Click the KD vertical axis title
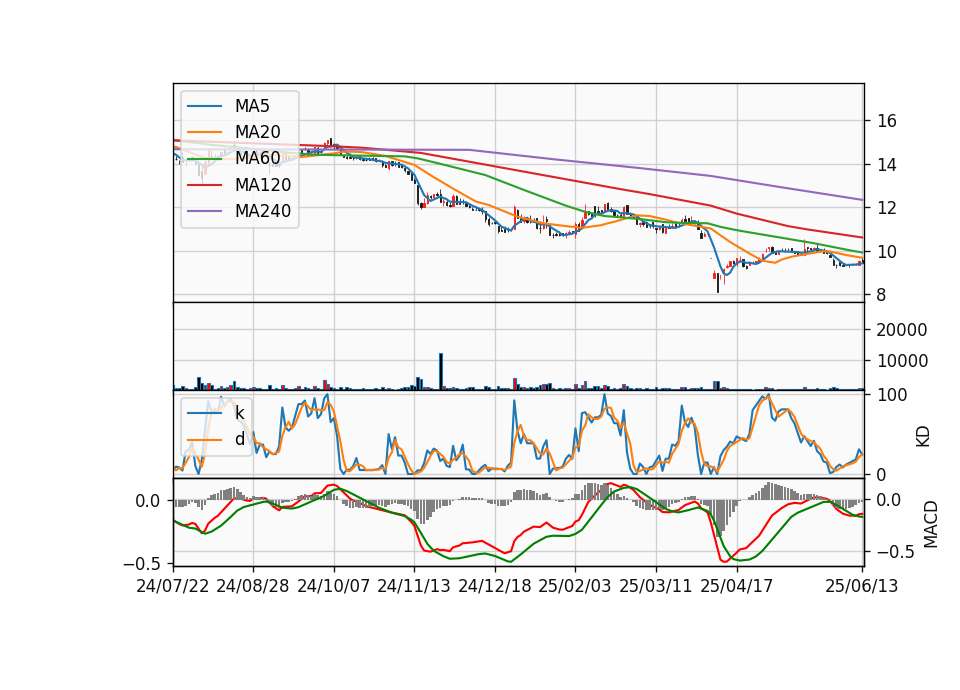The image size is (960, 690). (x=923, y=437)
